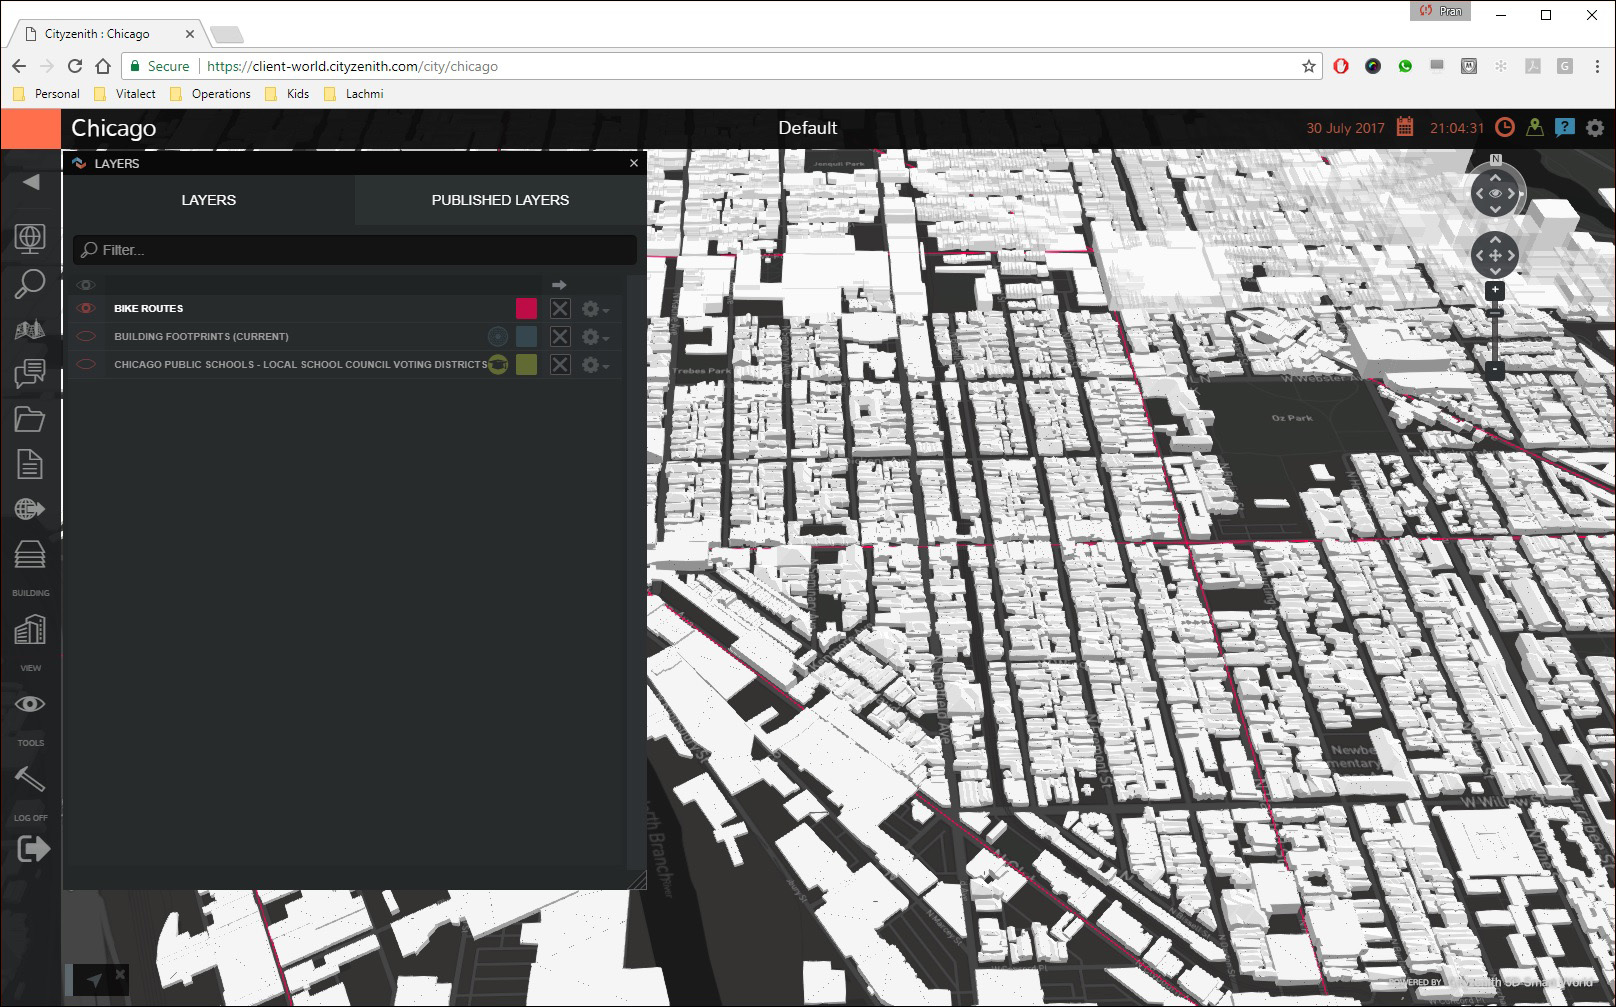This screenshot has width=1616, height=1007.
Task: Remove Building Footprints layer with X box
Action: point(560,337)
